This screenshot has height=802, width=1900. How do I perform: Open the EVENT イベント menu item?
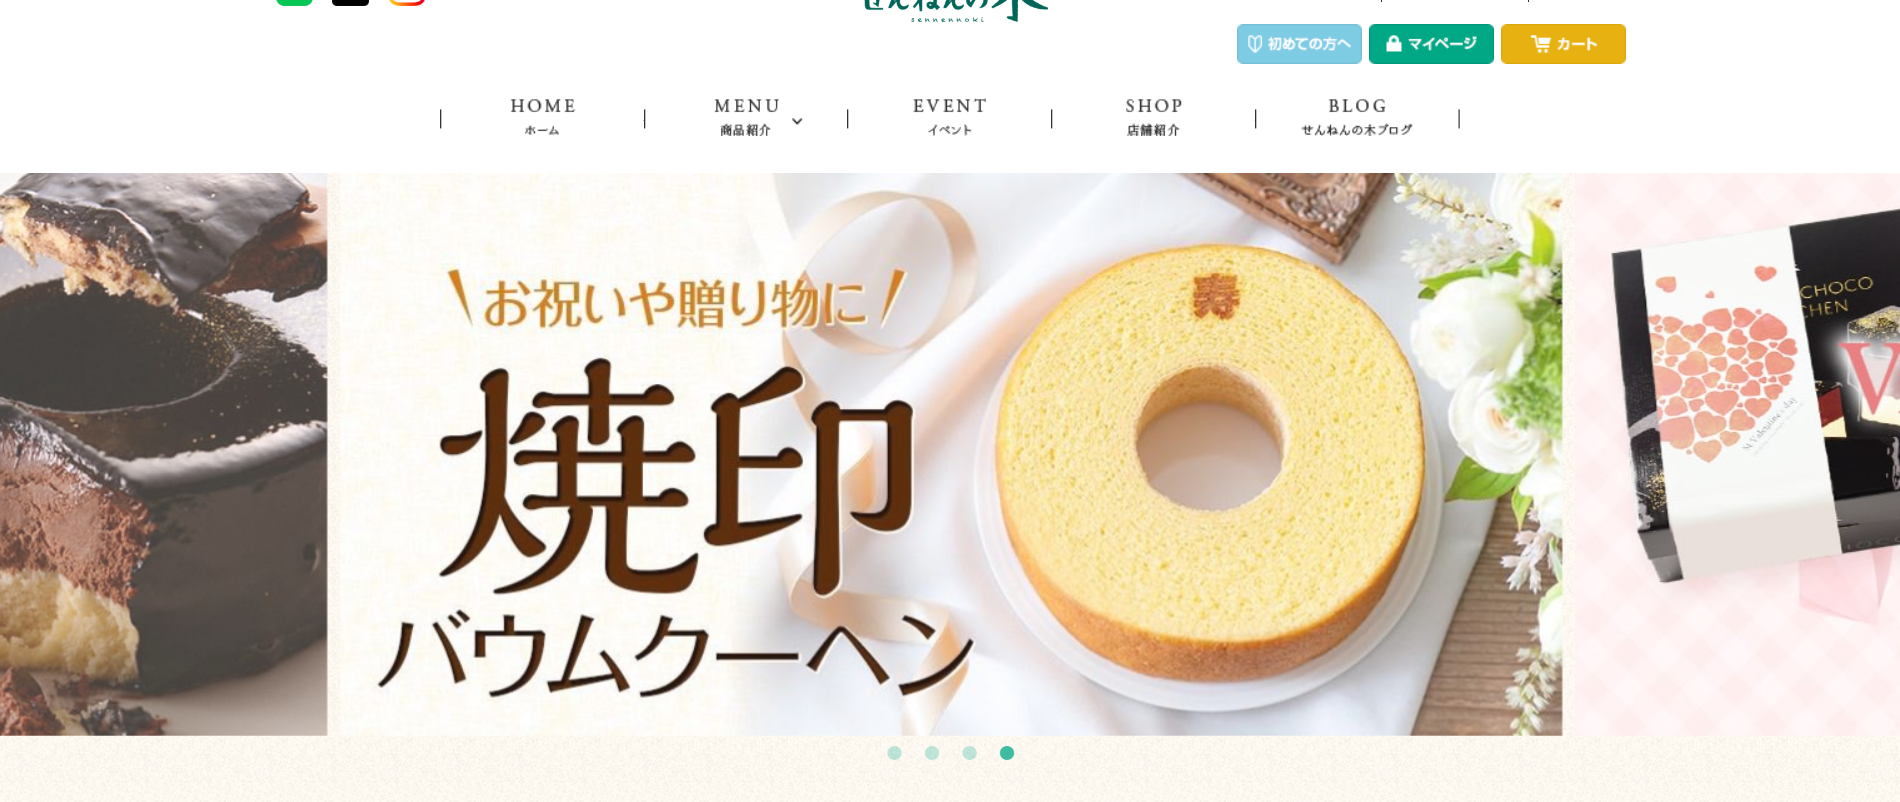[950, 118]
